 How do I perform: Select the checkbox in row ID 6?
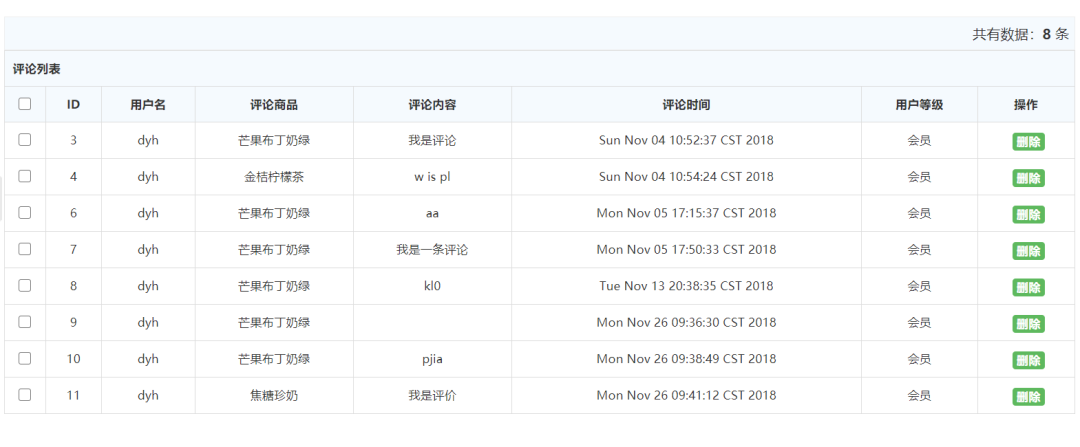pos(25,213)
